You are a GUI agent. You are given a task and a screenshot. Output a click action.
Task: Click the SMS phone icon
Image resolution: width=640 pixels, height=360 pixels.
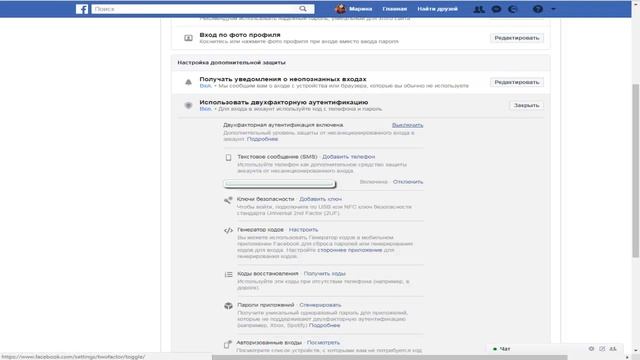[228, 158]
